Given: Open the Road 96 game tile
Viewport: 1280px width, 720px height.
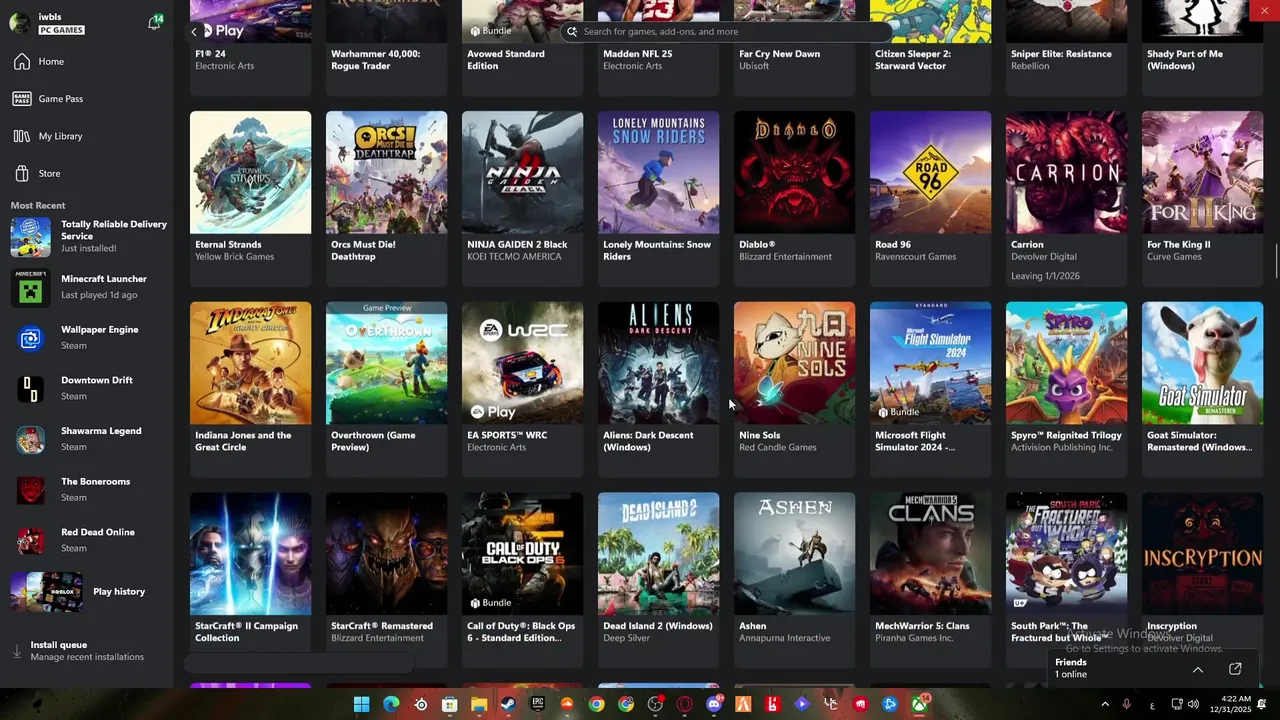Looking at the screenshot, I should click(x=930, y=197).
